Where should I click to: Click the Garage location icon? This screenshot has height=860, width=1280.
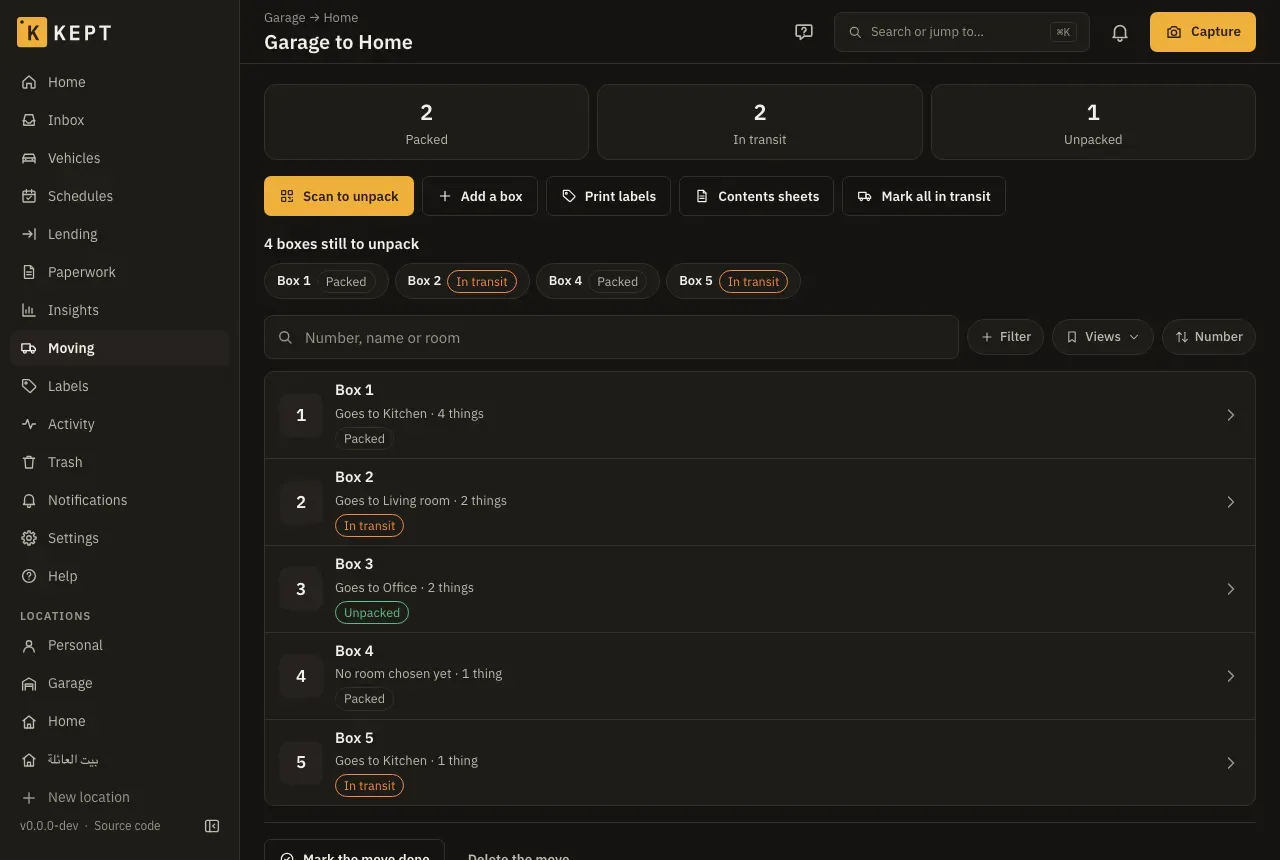(x=29, y=683)
